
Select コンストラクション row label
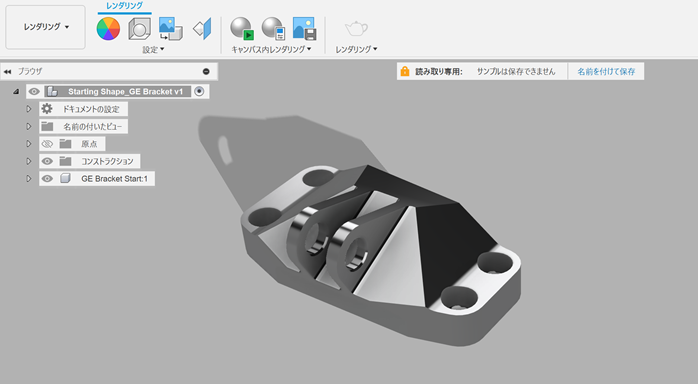107,161
